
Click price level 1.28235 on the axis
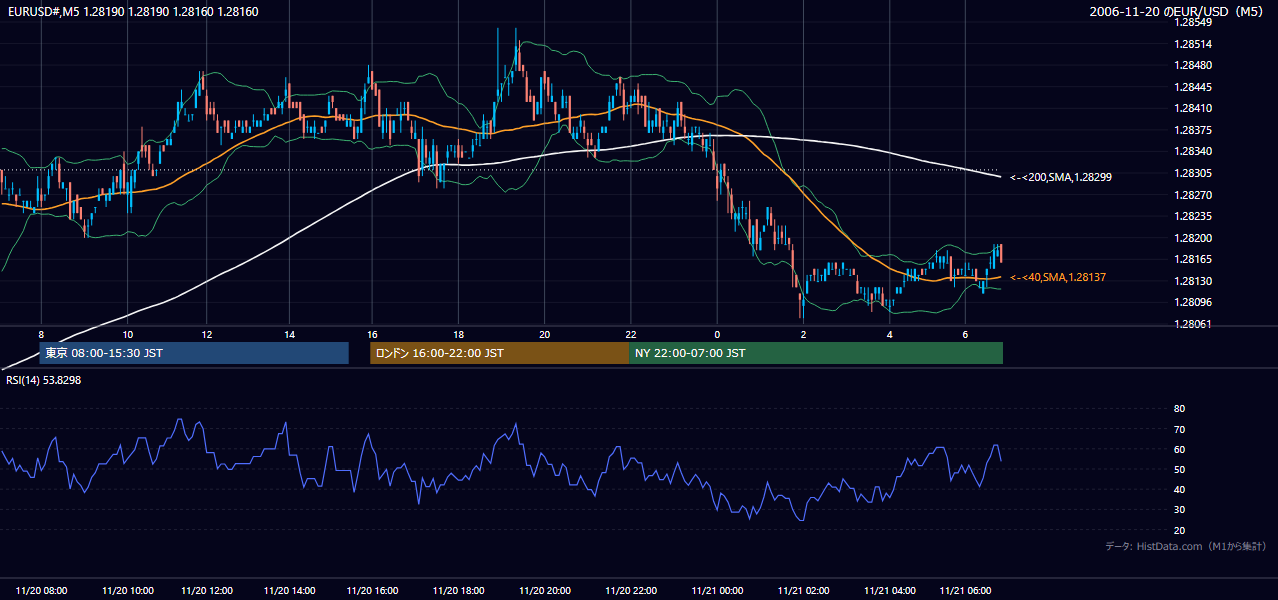1192,216
